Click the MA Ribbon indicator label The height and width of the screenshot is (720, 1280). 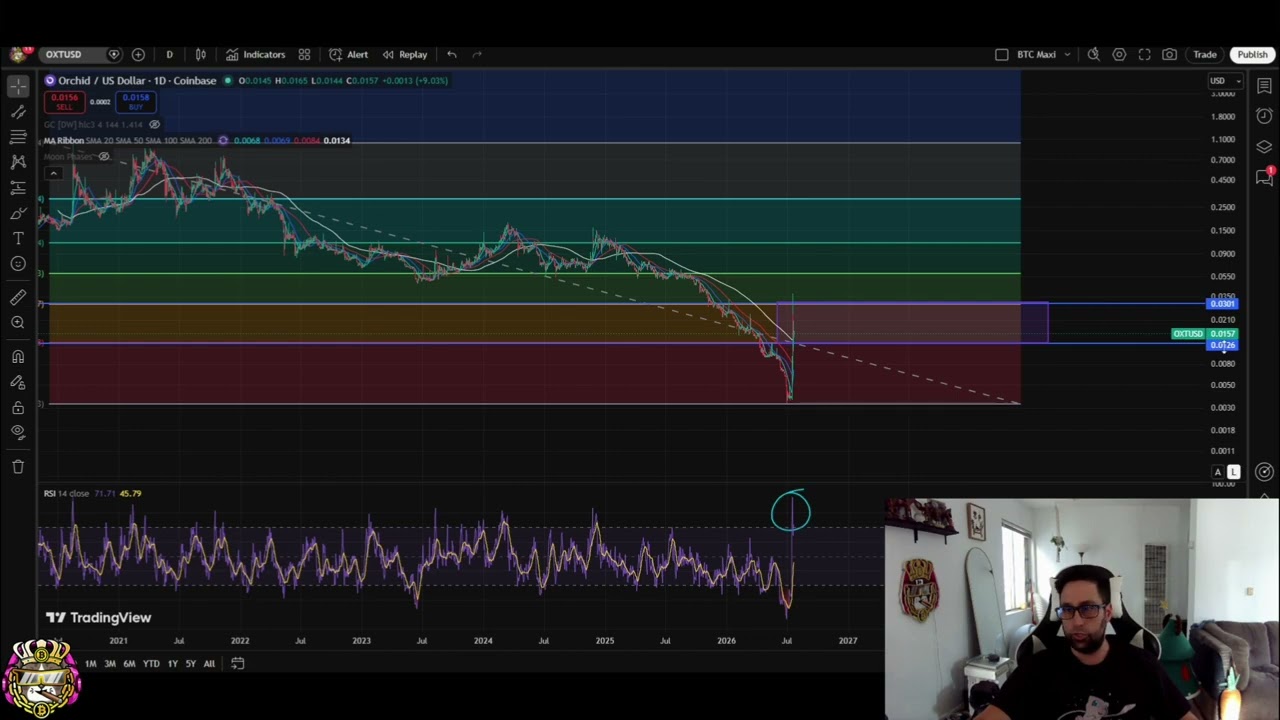coord(62,140)
